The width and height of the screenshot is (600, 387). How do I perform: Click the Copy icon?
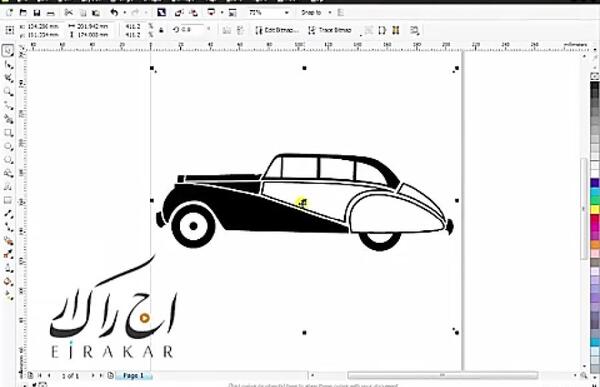(x=83, y=13)
